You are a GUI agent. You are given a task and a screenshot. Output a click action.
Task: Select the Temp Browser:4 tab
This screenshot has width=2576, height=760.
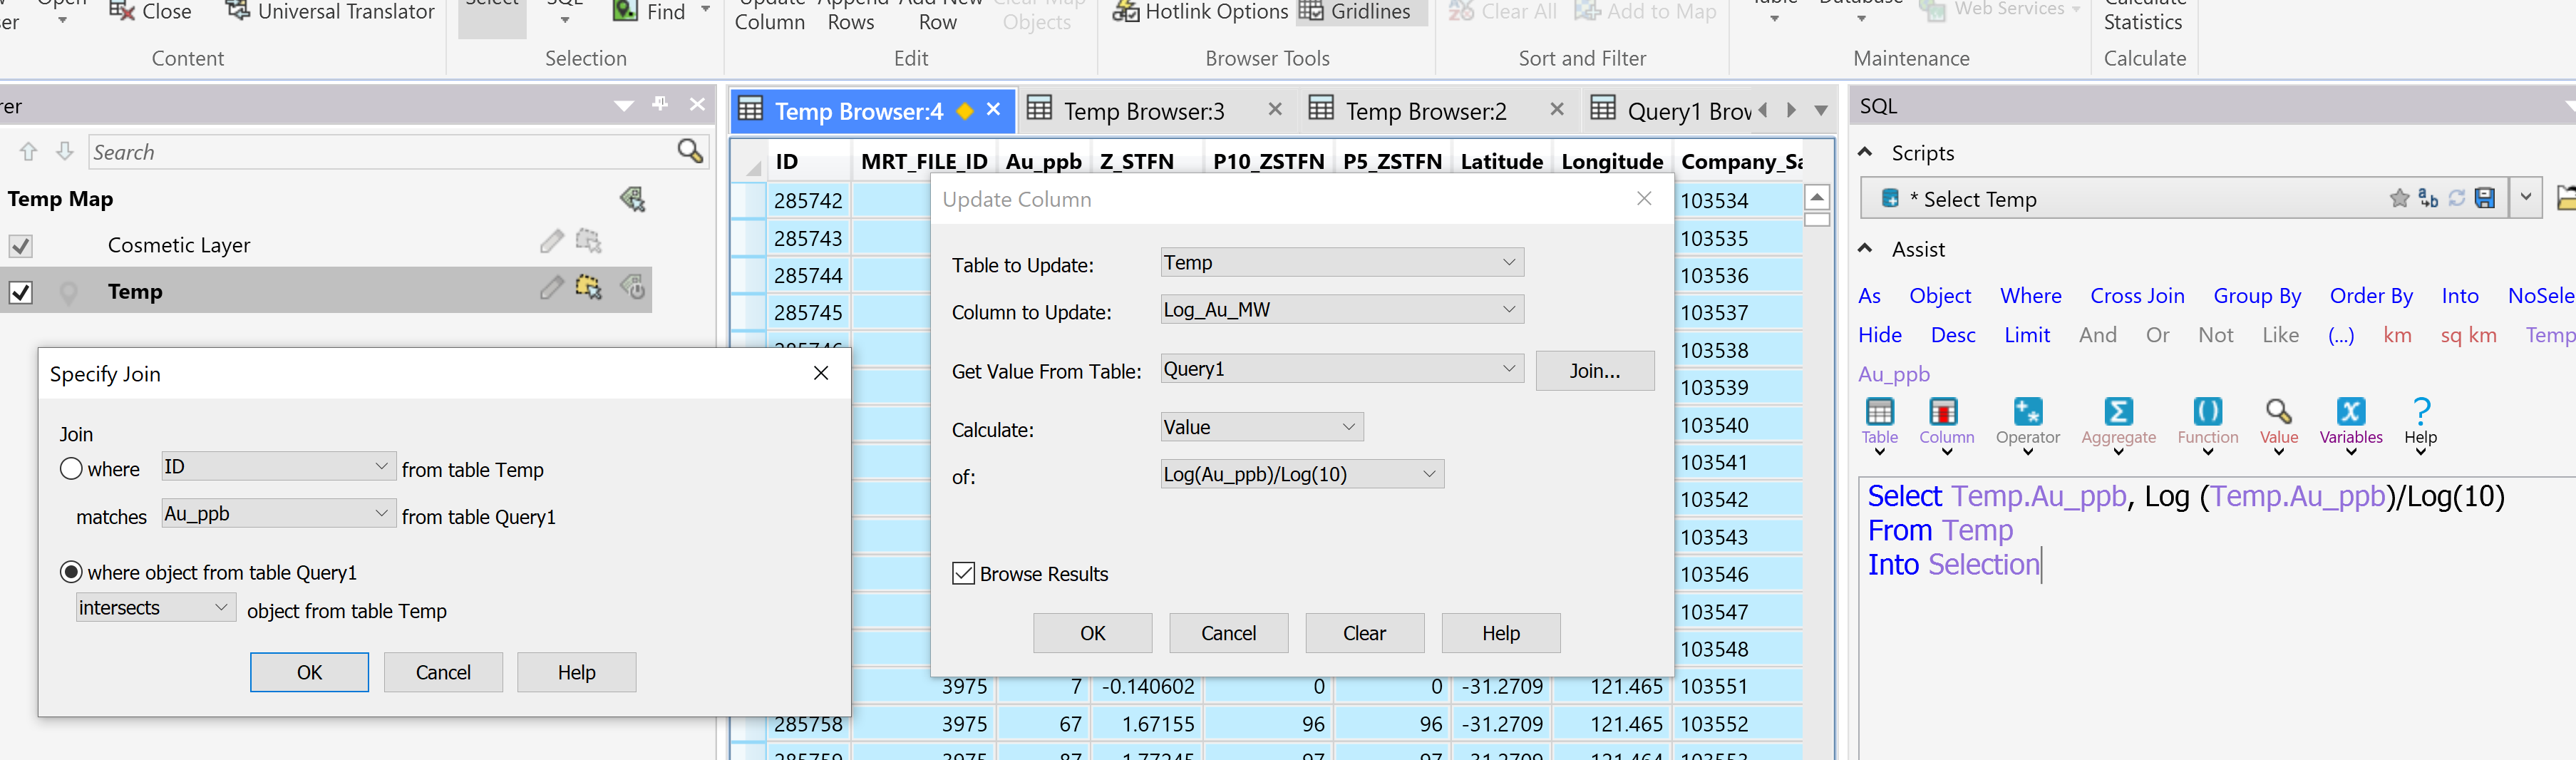point(858,110)
